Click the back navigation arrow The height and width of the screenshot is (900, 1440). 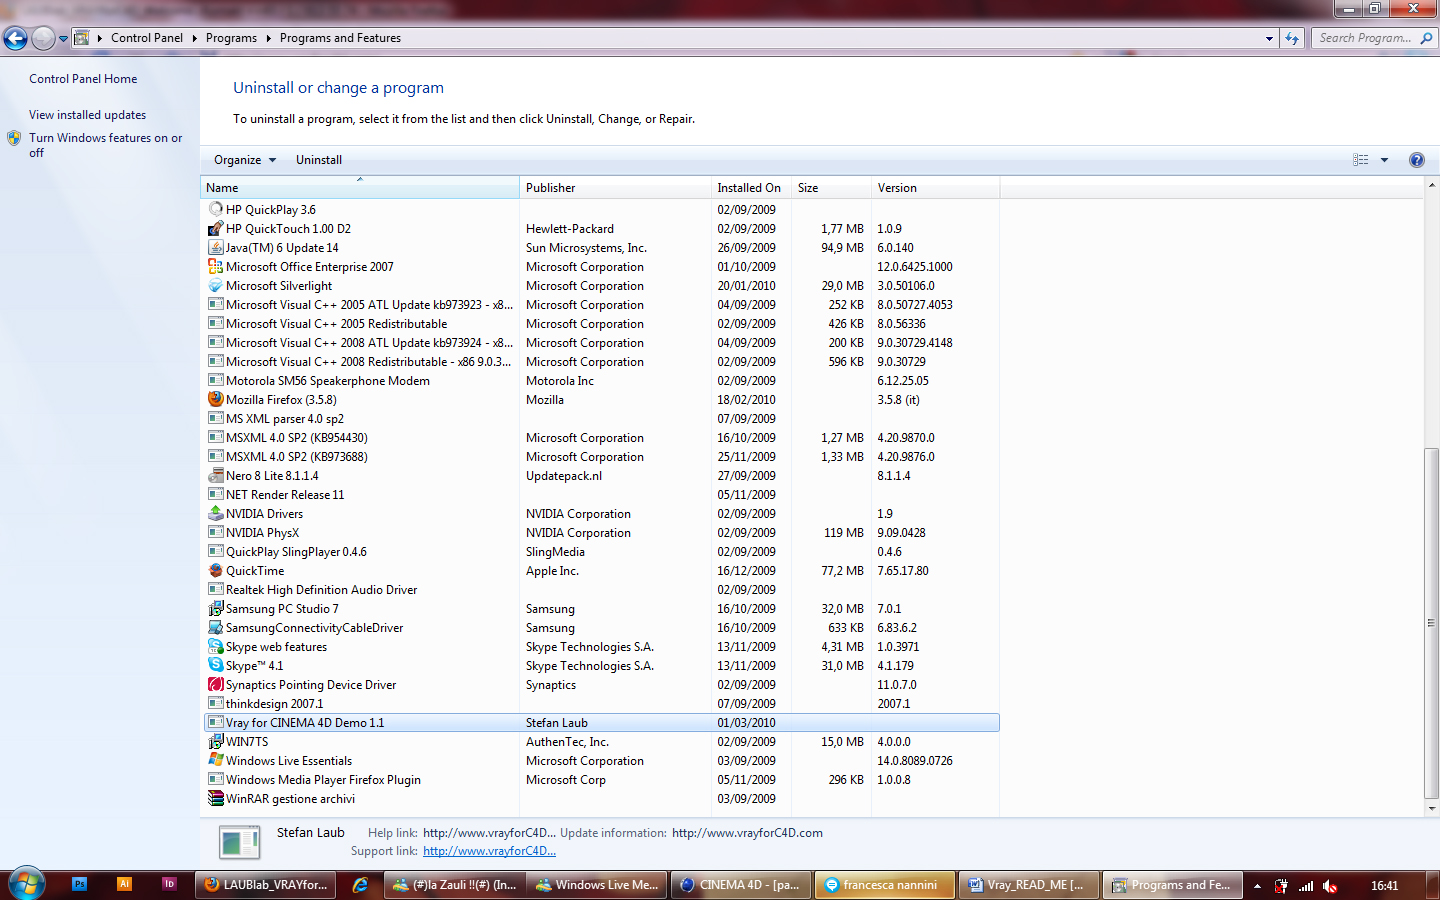15,38
